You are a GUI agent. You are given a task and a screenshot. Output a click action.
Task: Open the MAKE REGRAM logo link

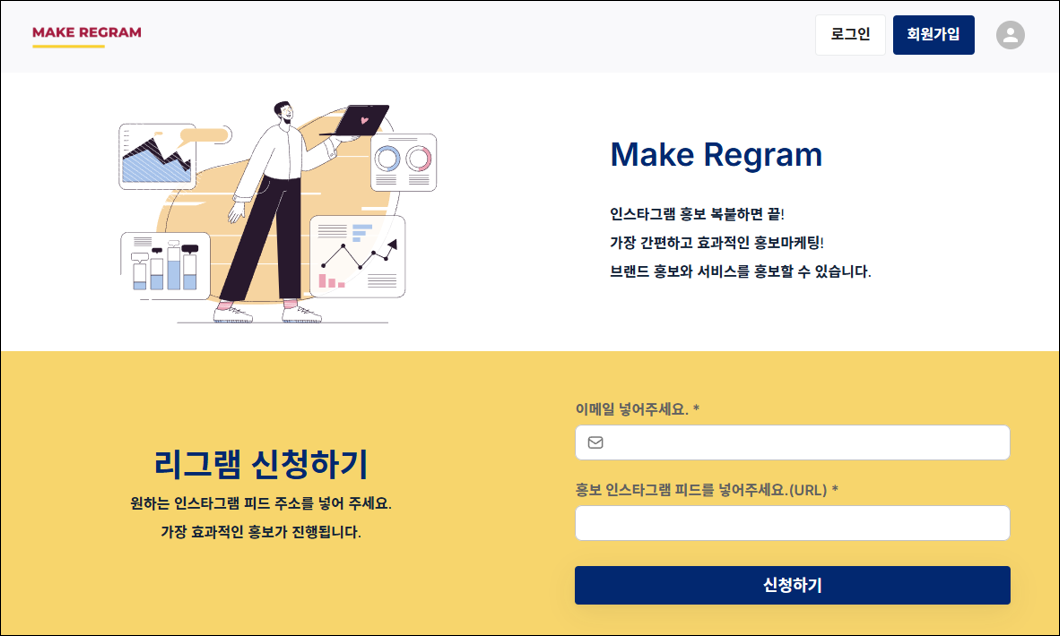click(87, 32)
